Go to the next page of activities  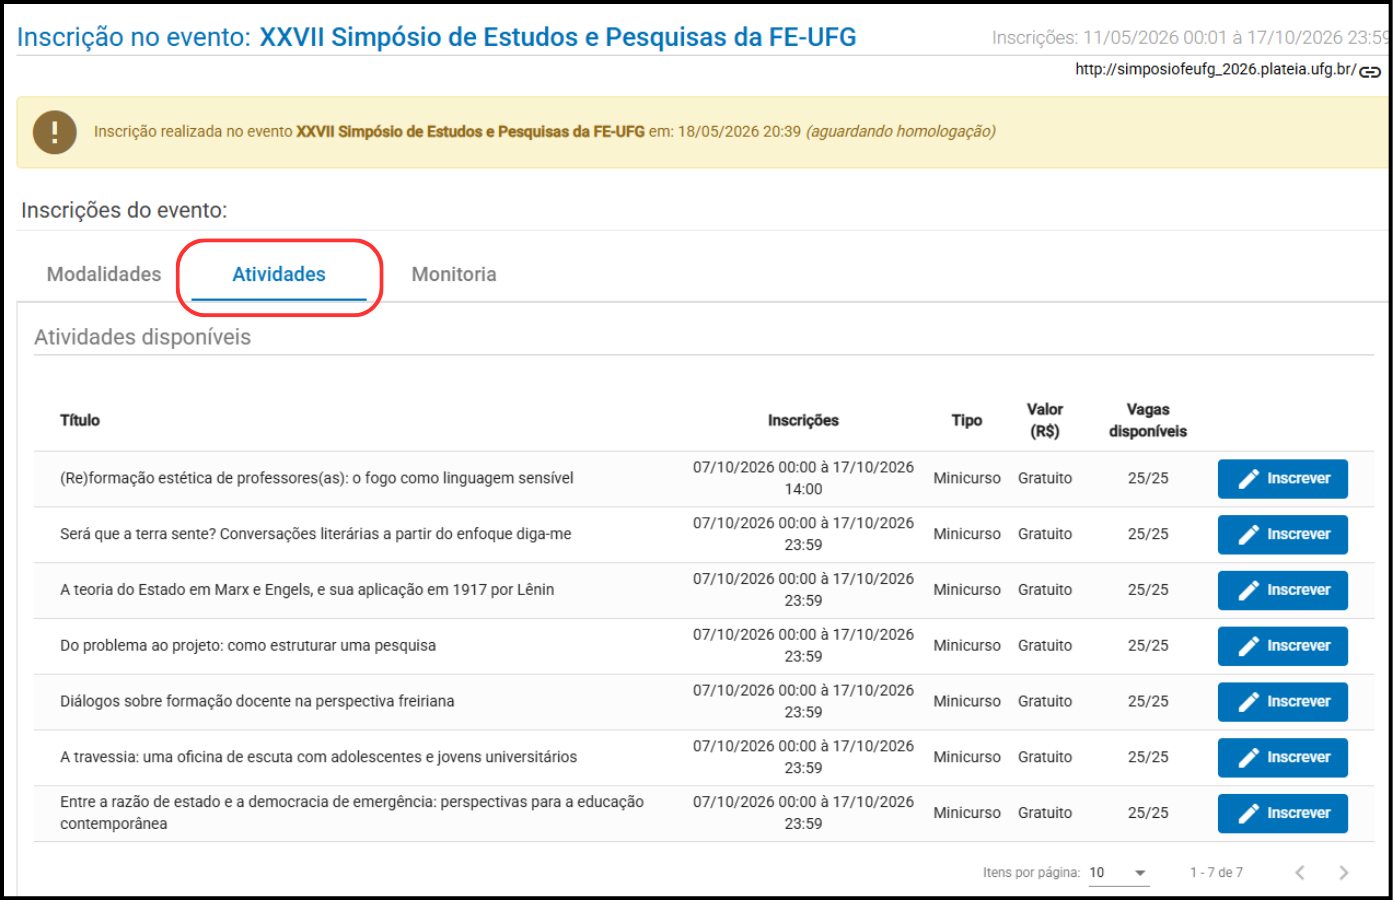[x=1344, y=873]
